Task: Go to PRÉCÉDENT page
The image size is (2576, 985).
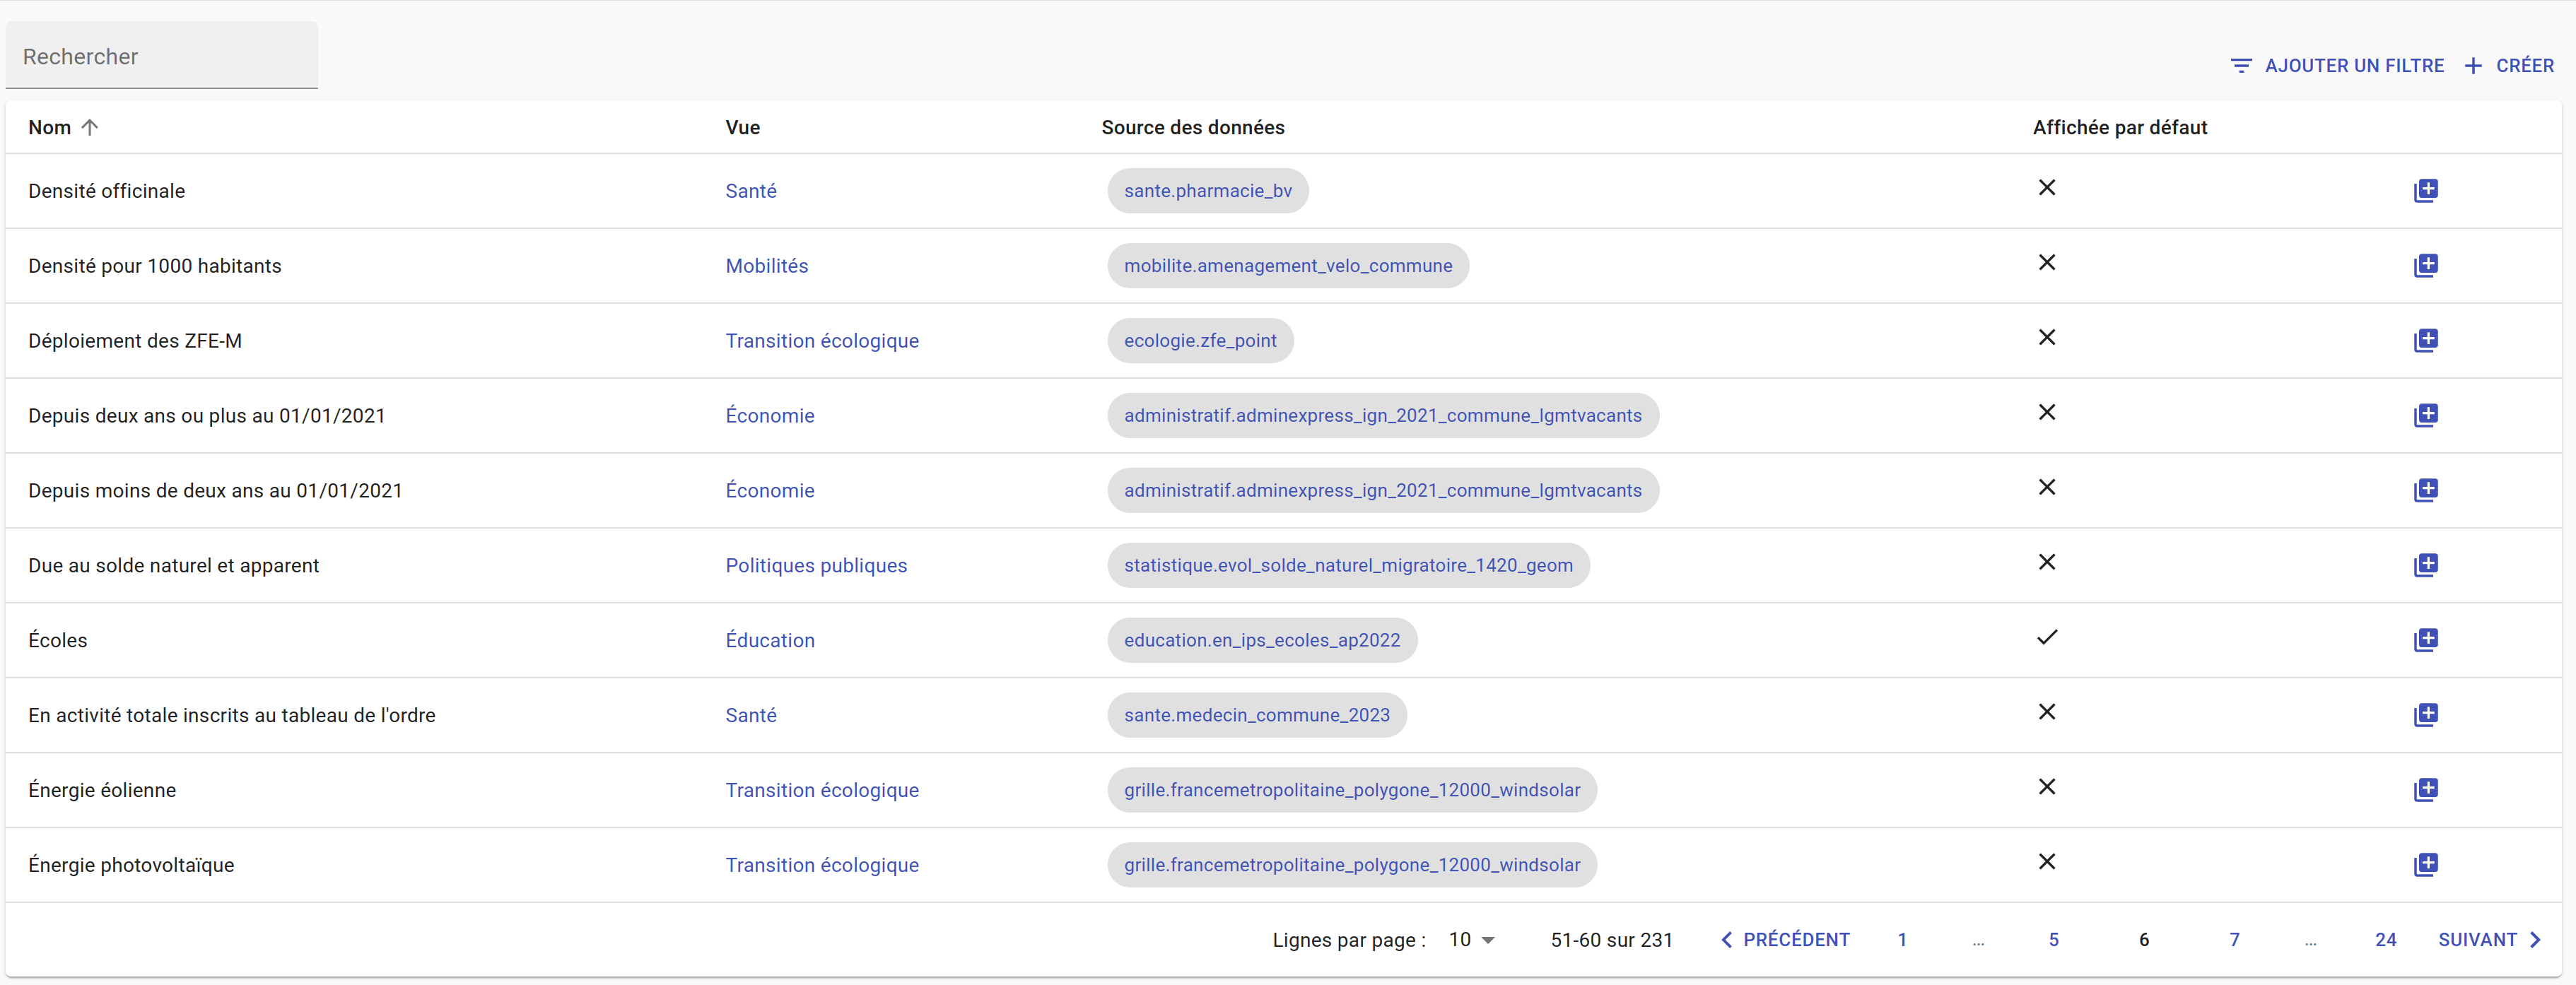Action: (1785, 940)
